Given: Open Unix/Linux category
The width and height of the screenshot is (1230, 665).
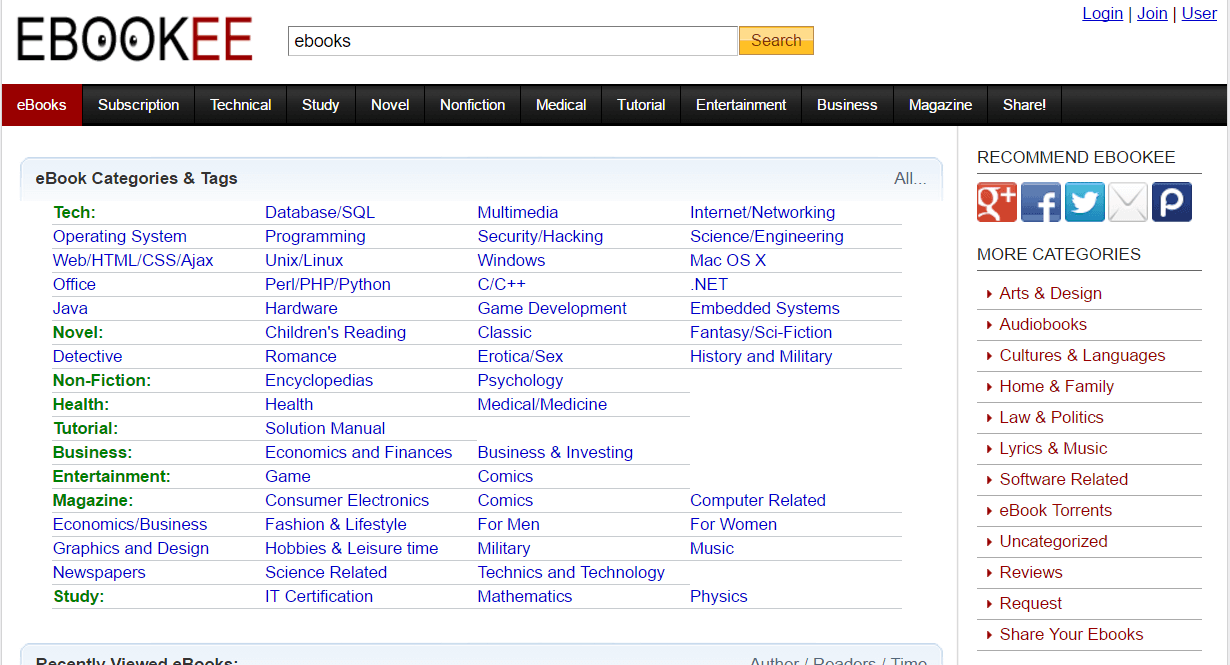Looking at the screenshot, I should click(304, 260).
